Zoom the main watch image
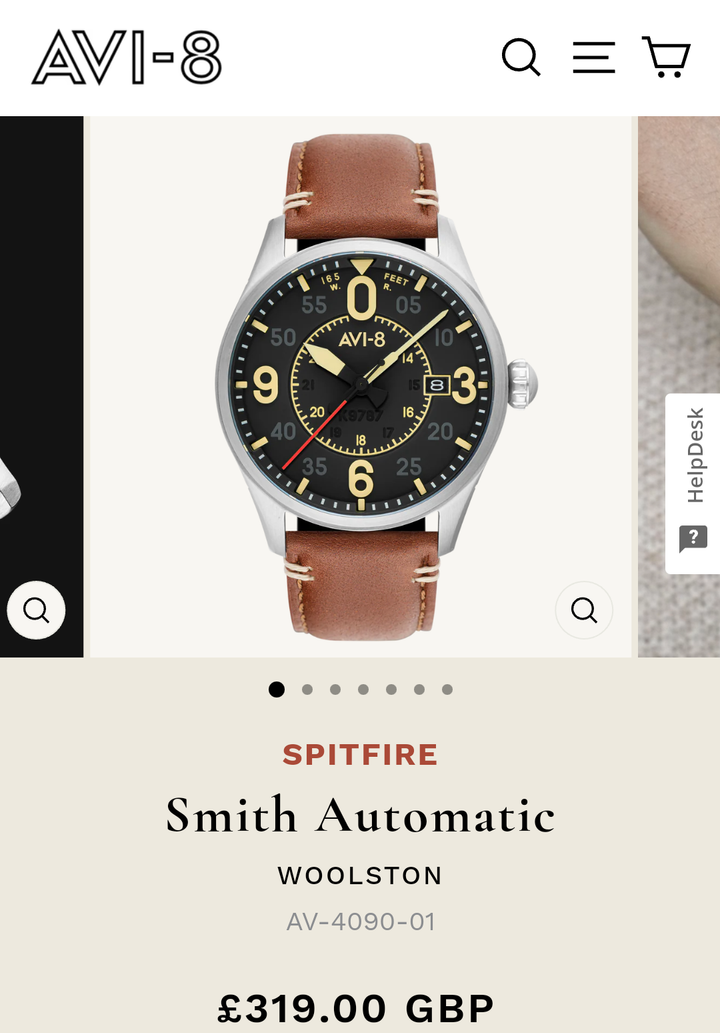The image size is (720, 1033). 584,610
